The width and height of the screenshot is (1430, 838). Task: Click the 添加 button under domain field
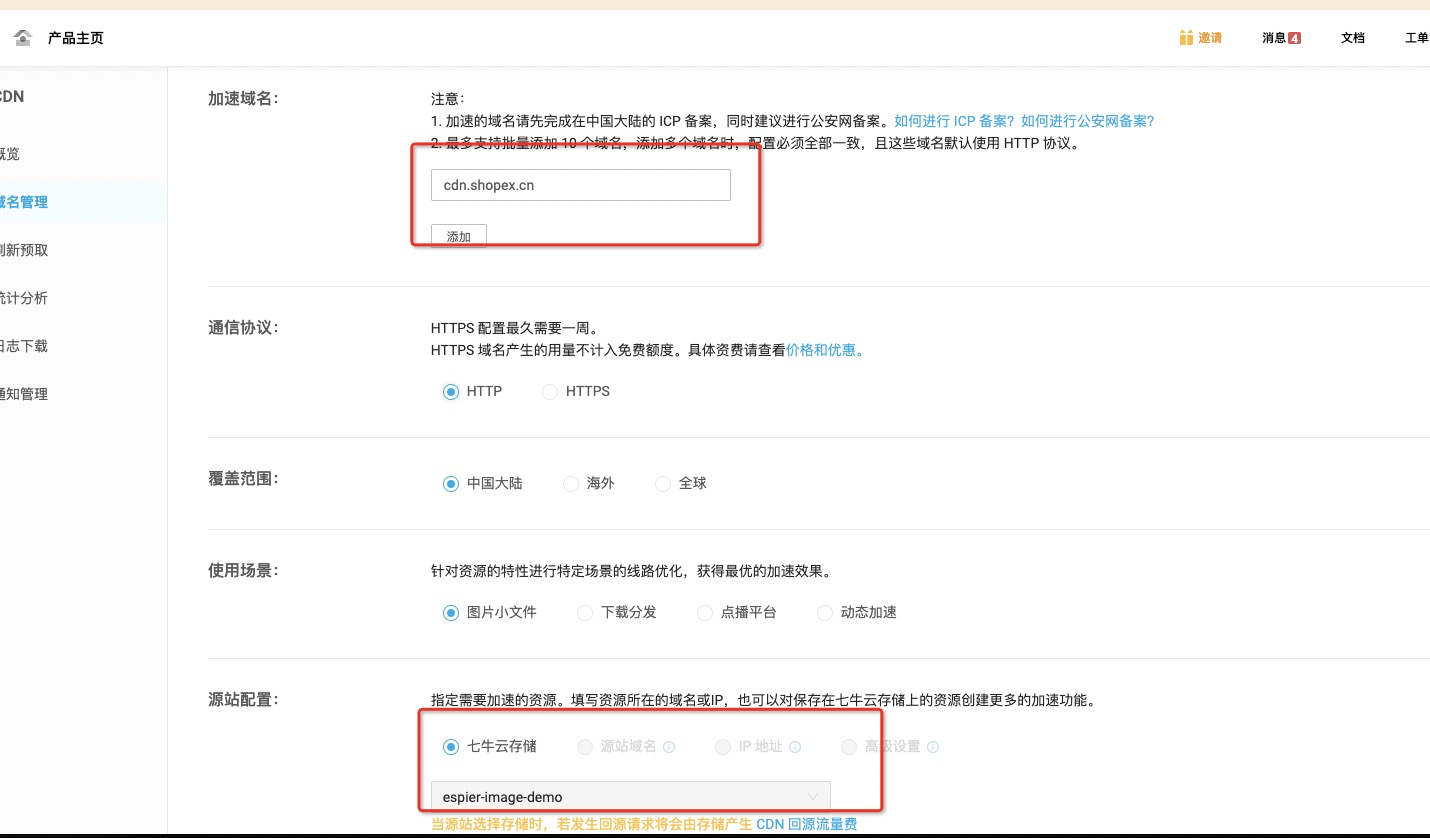pyautogui.click(x=458, y=237)
